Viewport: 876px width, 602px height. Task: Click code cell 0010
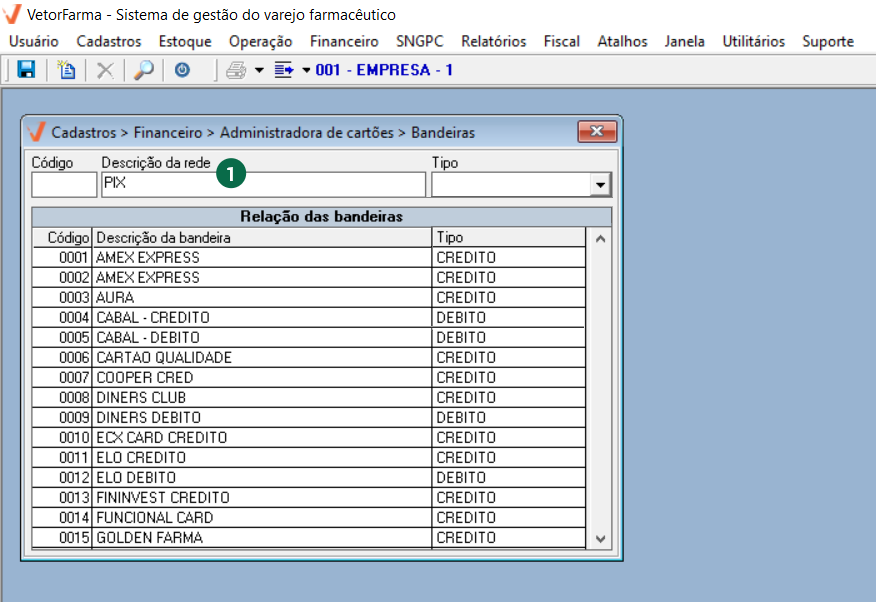coord(62,438)
